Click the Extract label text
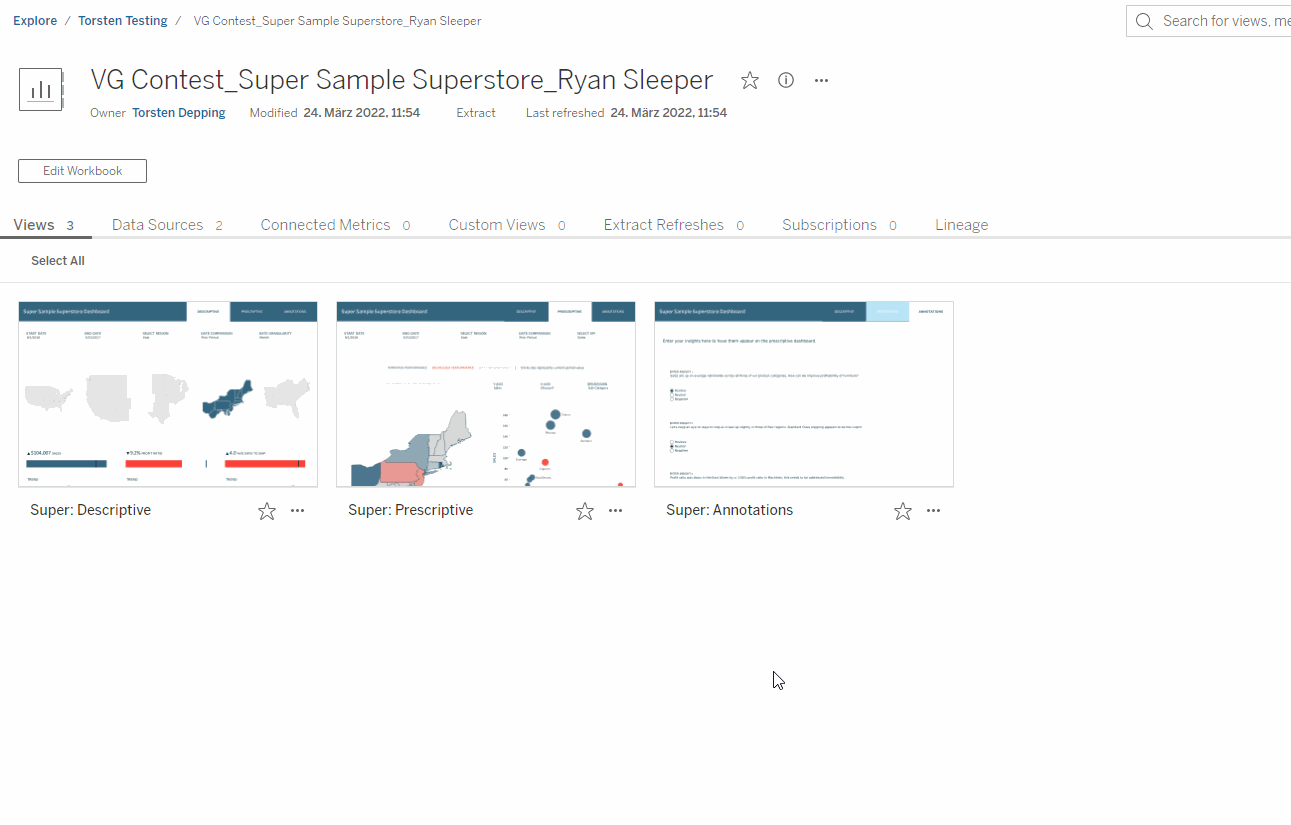 coord(476,113)
